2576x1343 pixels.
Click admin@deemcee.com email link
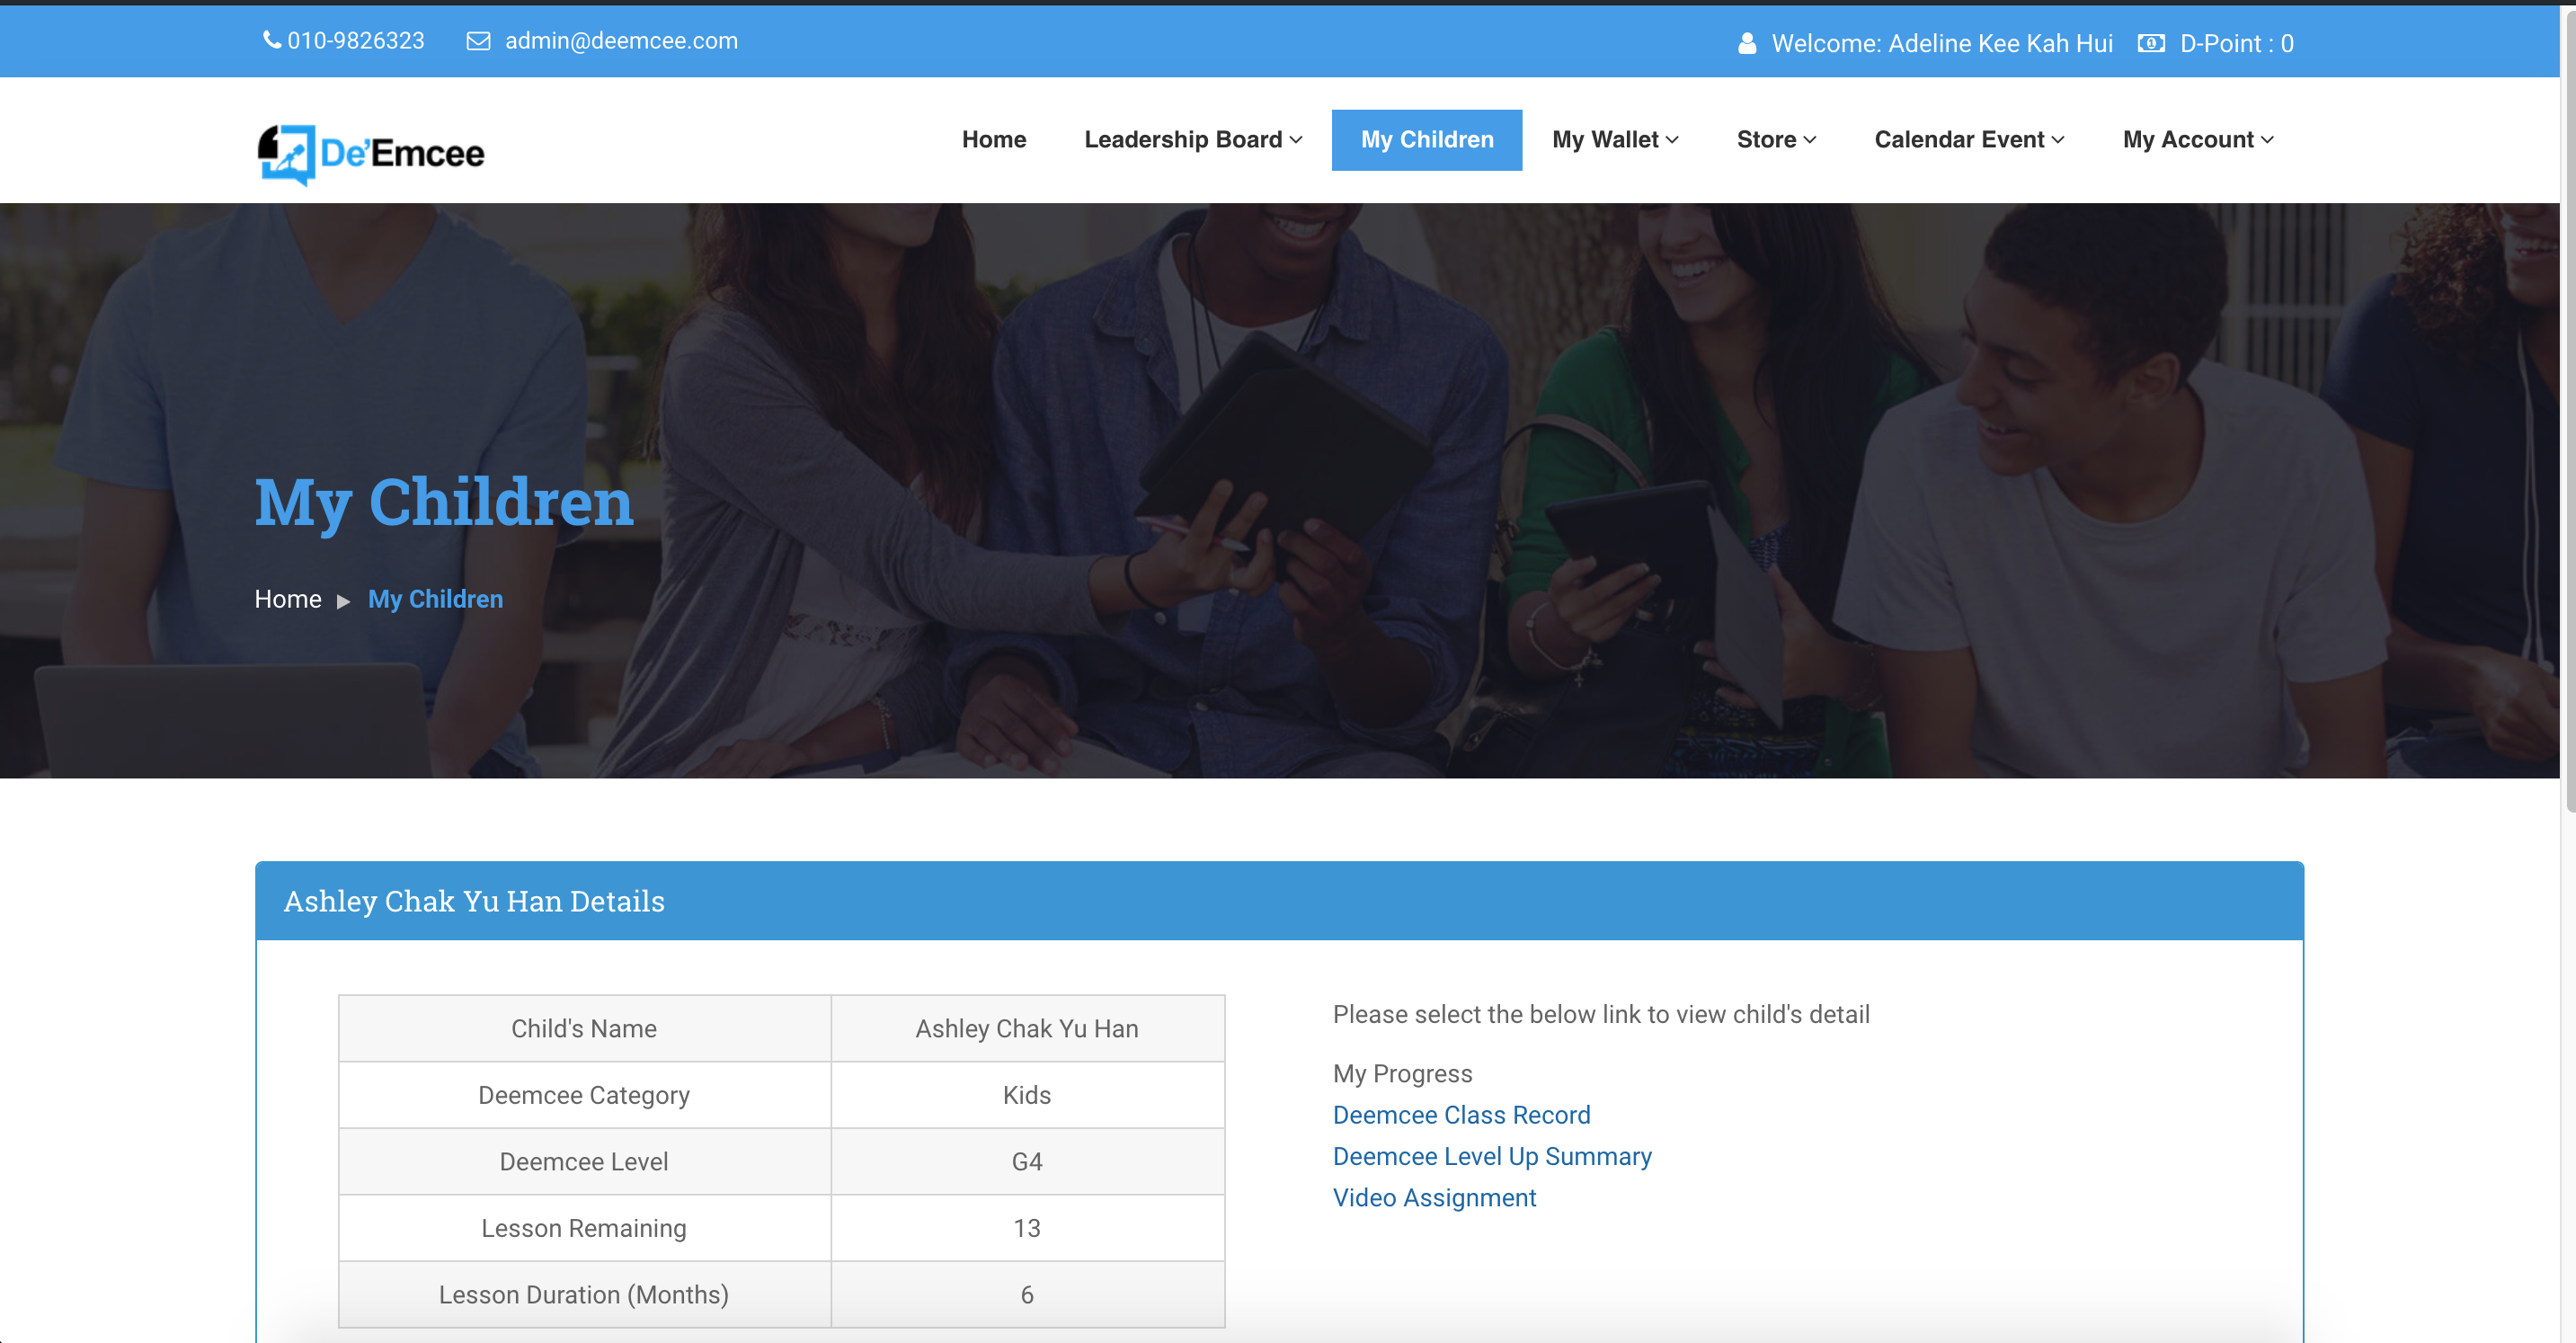[620, 41]
